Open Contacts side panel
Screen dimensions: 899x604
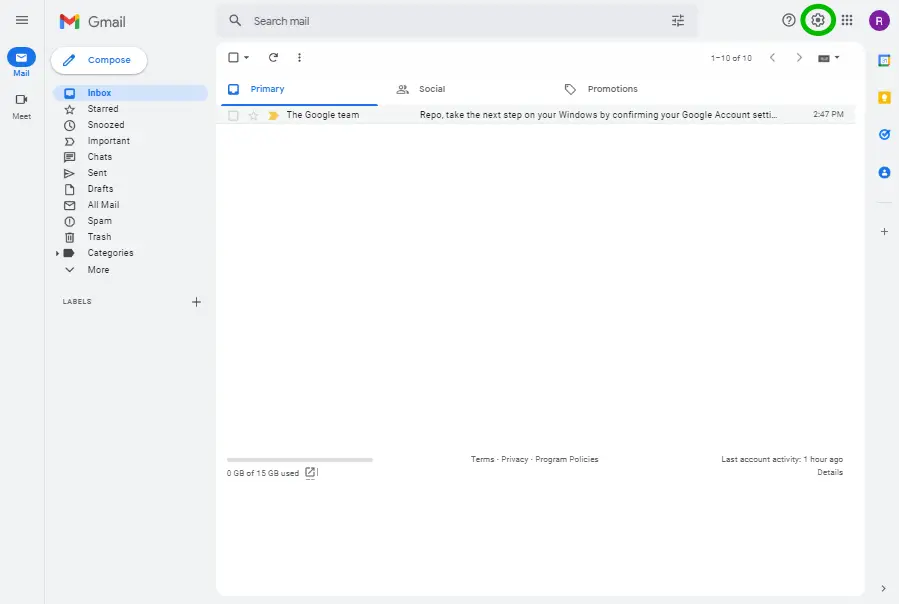[884, 172]
